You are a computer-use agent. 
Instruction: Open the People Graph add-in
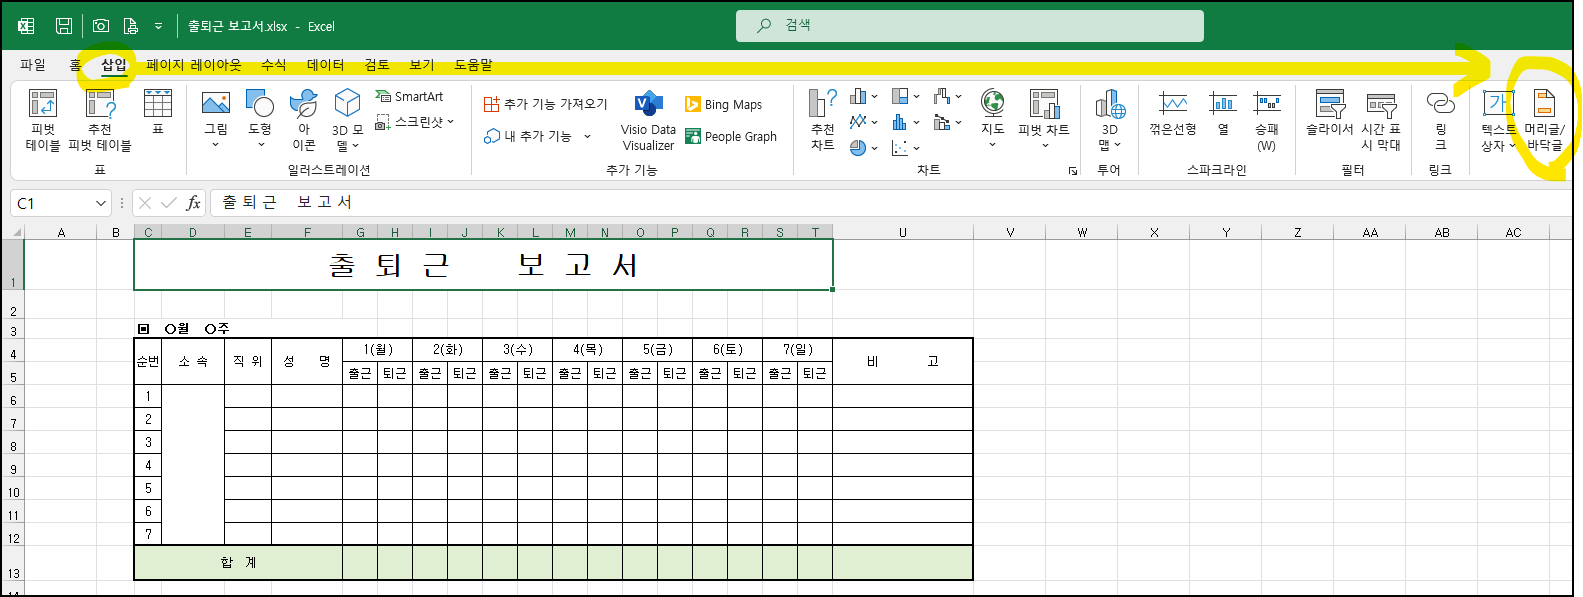point(731,136)
